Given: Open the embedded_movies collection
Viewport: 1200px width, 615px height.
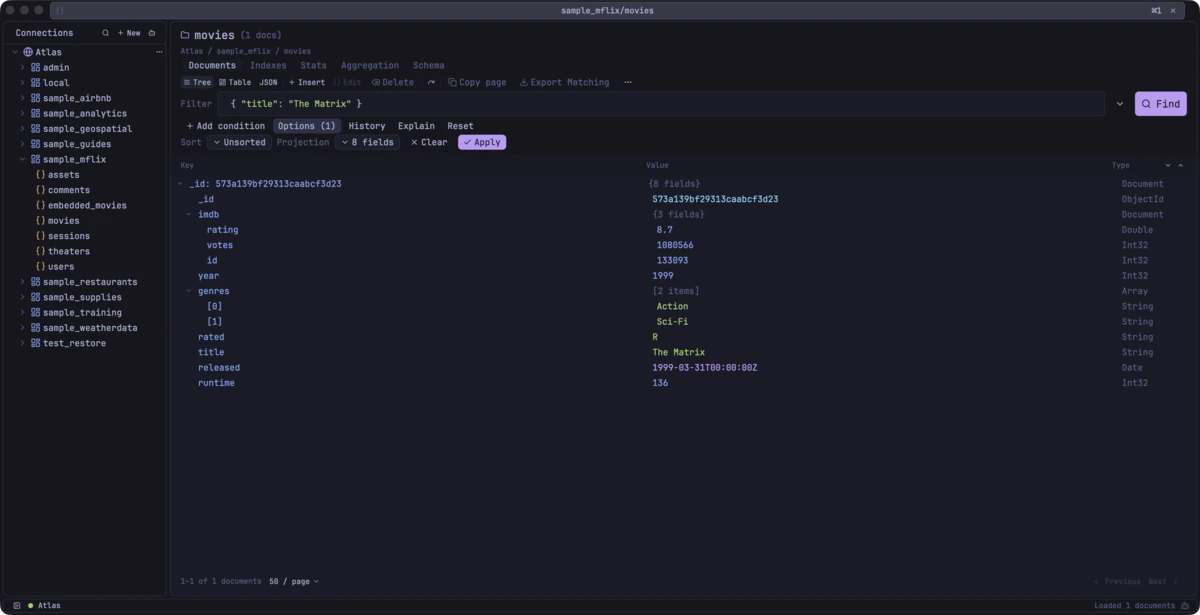Looking at the screenshot, I should click(87, 205).
